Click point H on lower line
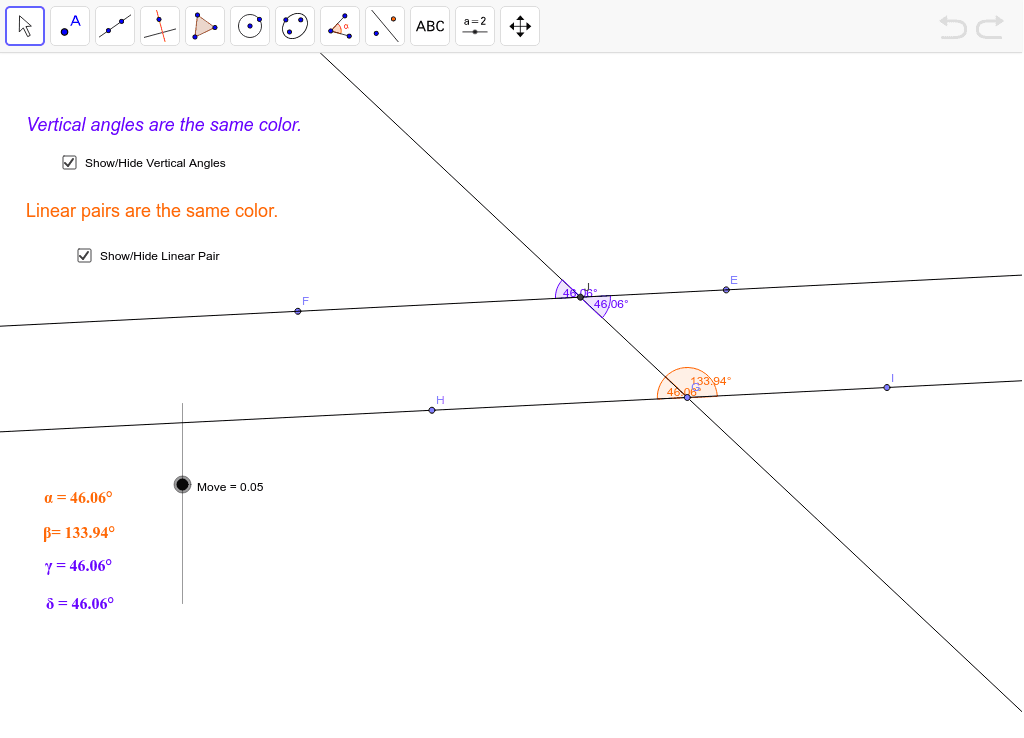The width and height of the screenshot is (1024, 738). click(432, 410)
